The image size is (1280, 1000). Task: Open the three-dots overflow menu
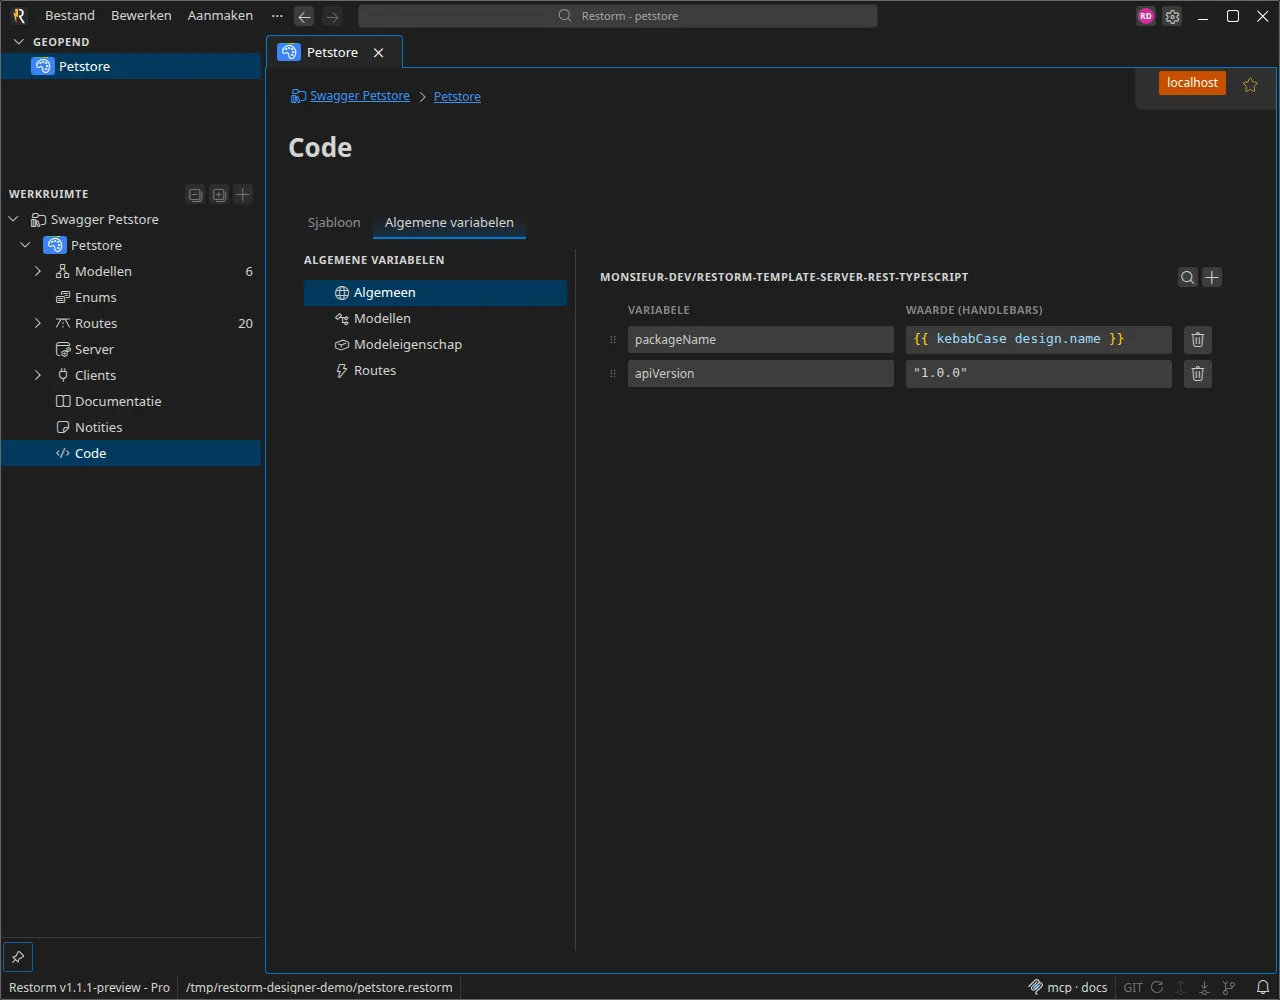tap(277, 16)
